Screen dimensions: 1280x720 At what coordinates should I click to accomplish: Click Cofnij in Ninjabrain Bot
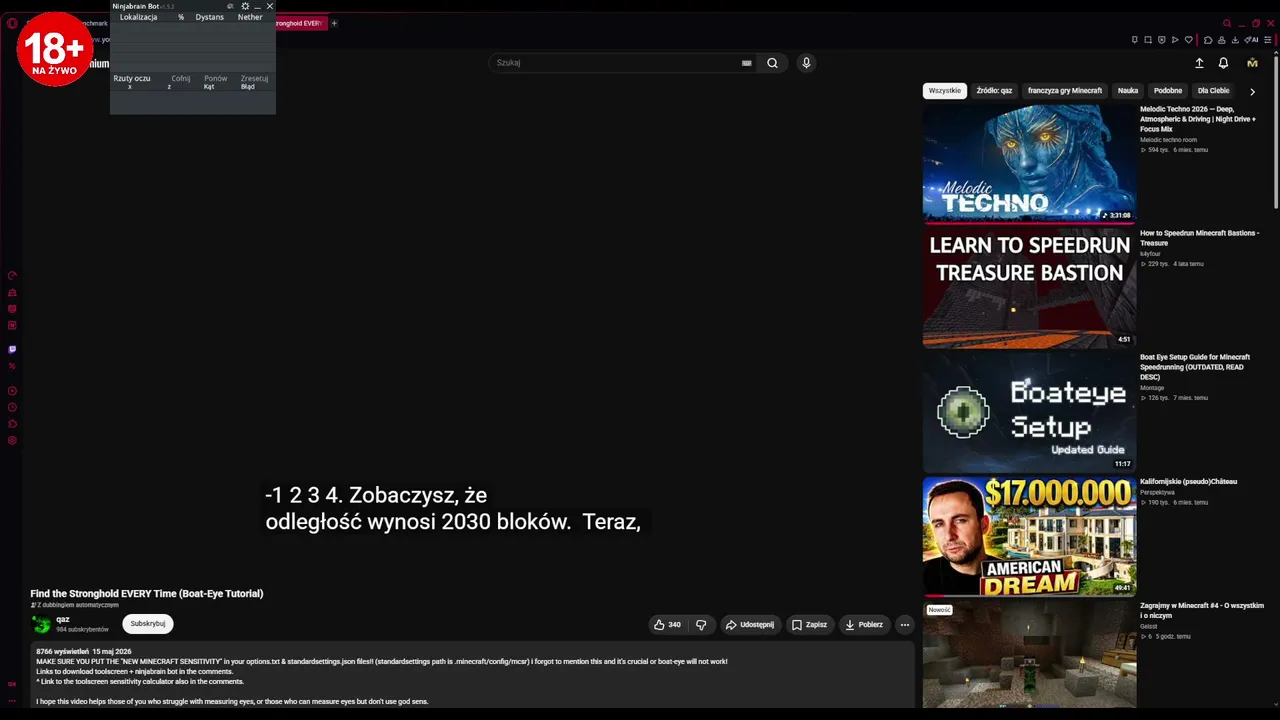(181, 78)
